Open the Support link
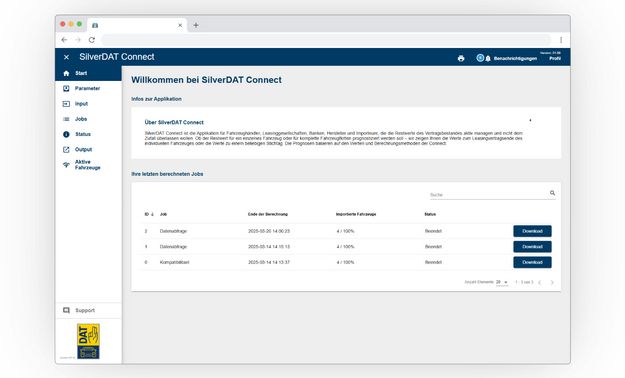This screenshot has width=625, height=378. [85, 310]
